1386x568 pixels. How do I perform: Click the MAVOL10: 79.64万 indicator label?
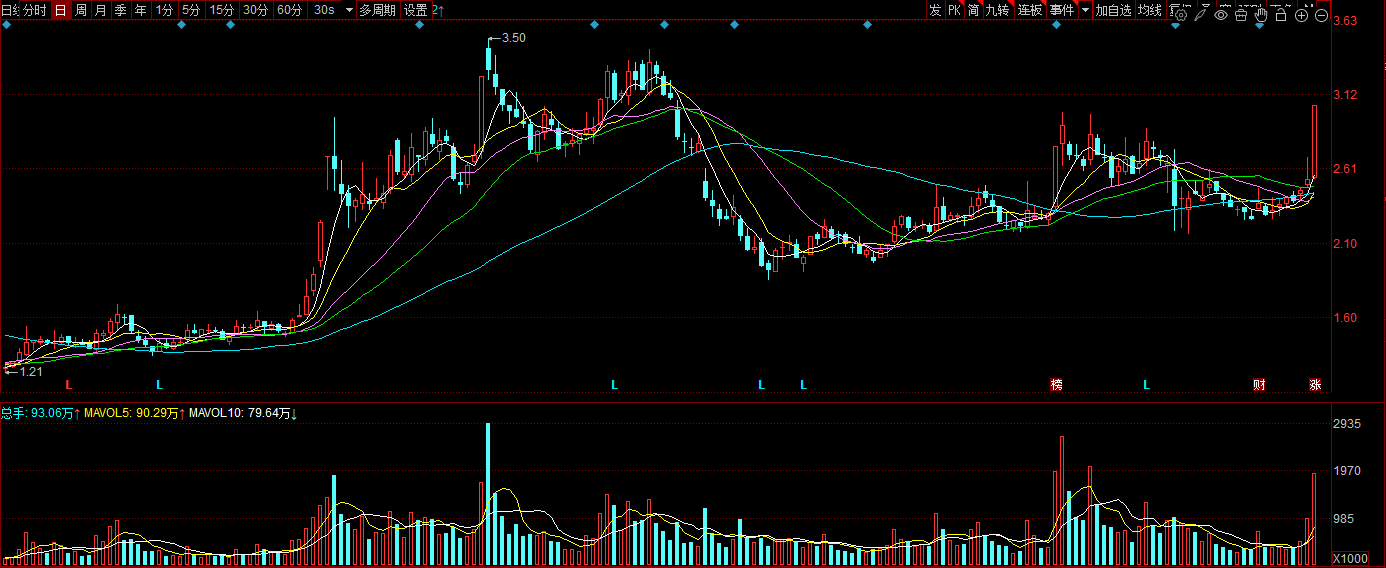(x=244, y=412)
